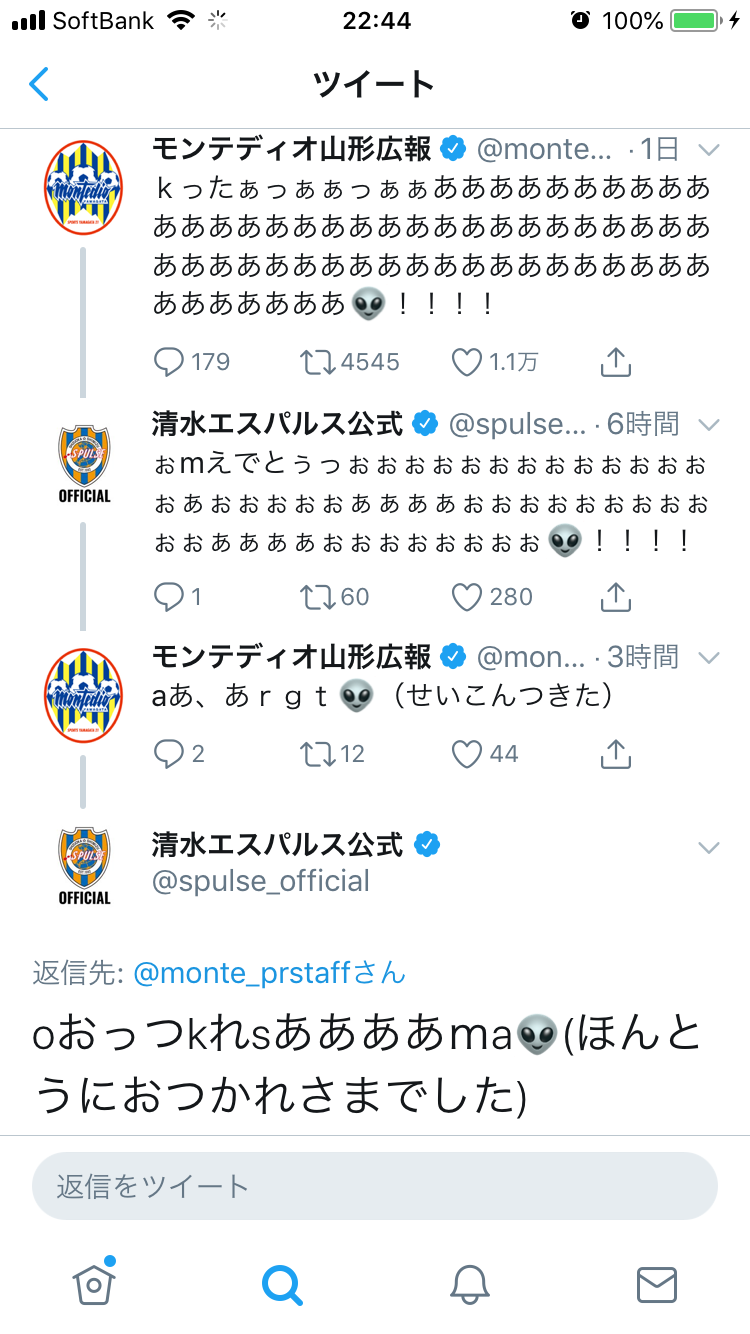Share the first Montedio Yamagata tweet

pyautogui.click(x=616, y=362)
